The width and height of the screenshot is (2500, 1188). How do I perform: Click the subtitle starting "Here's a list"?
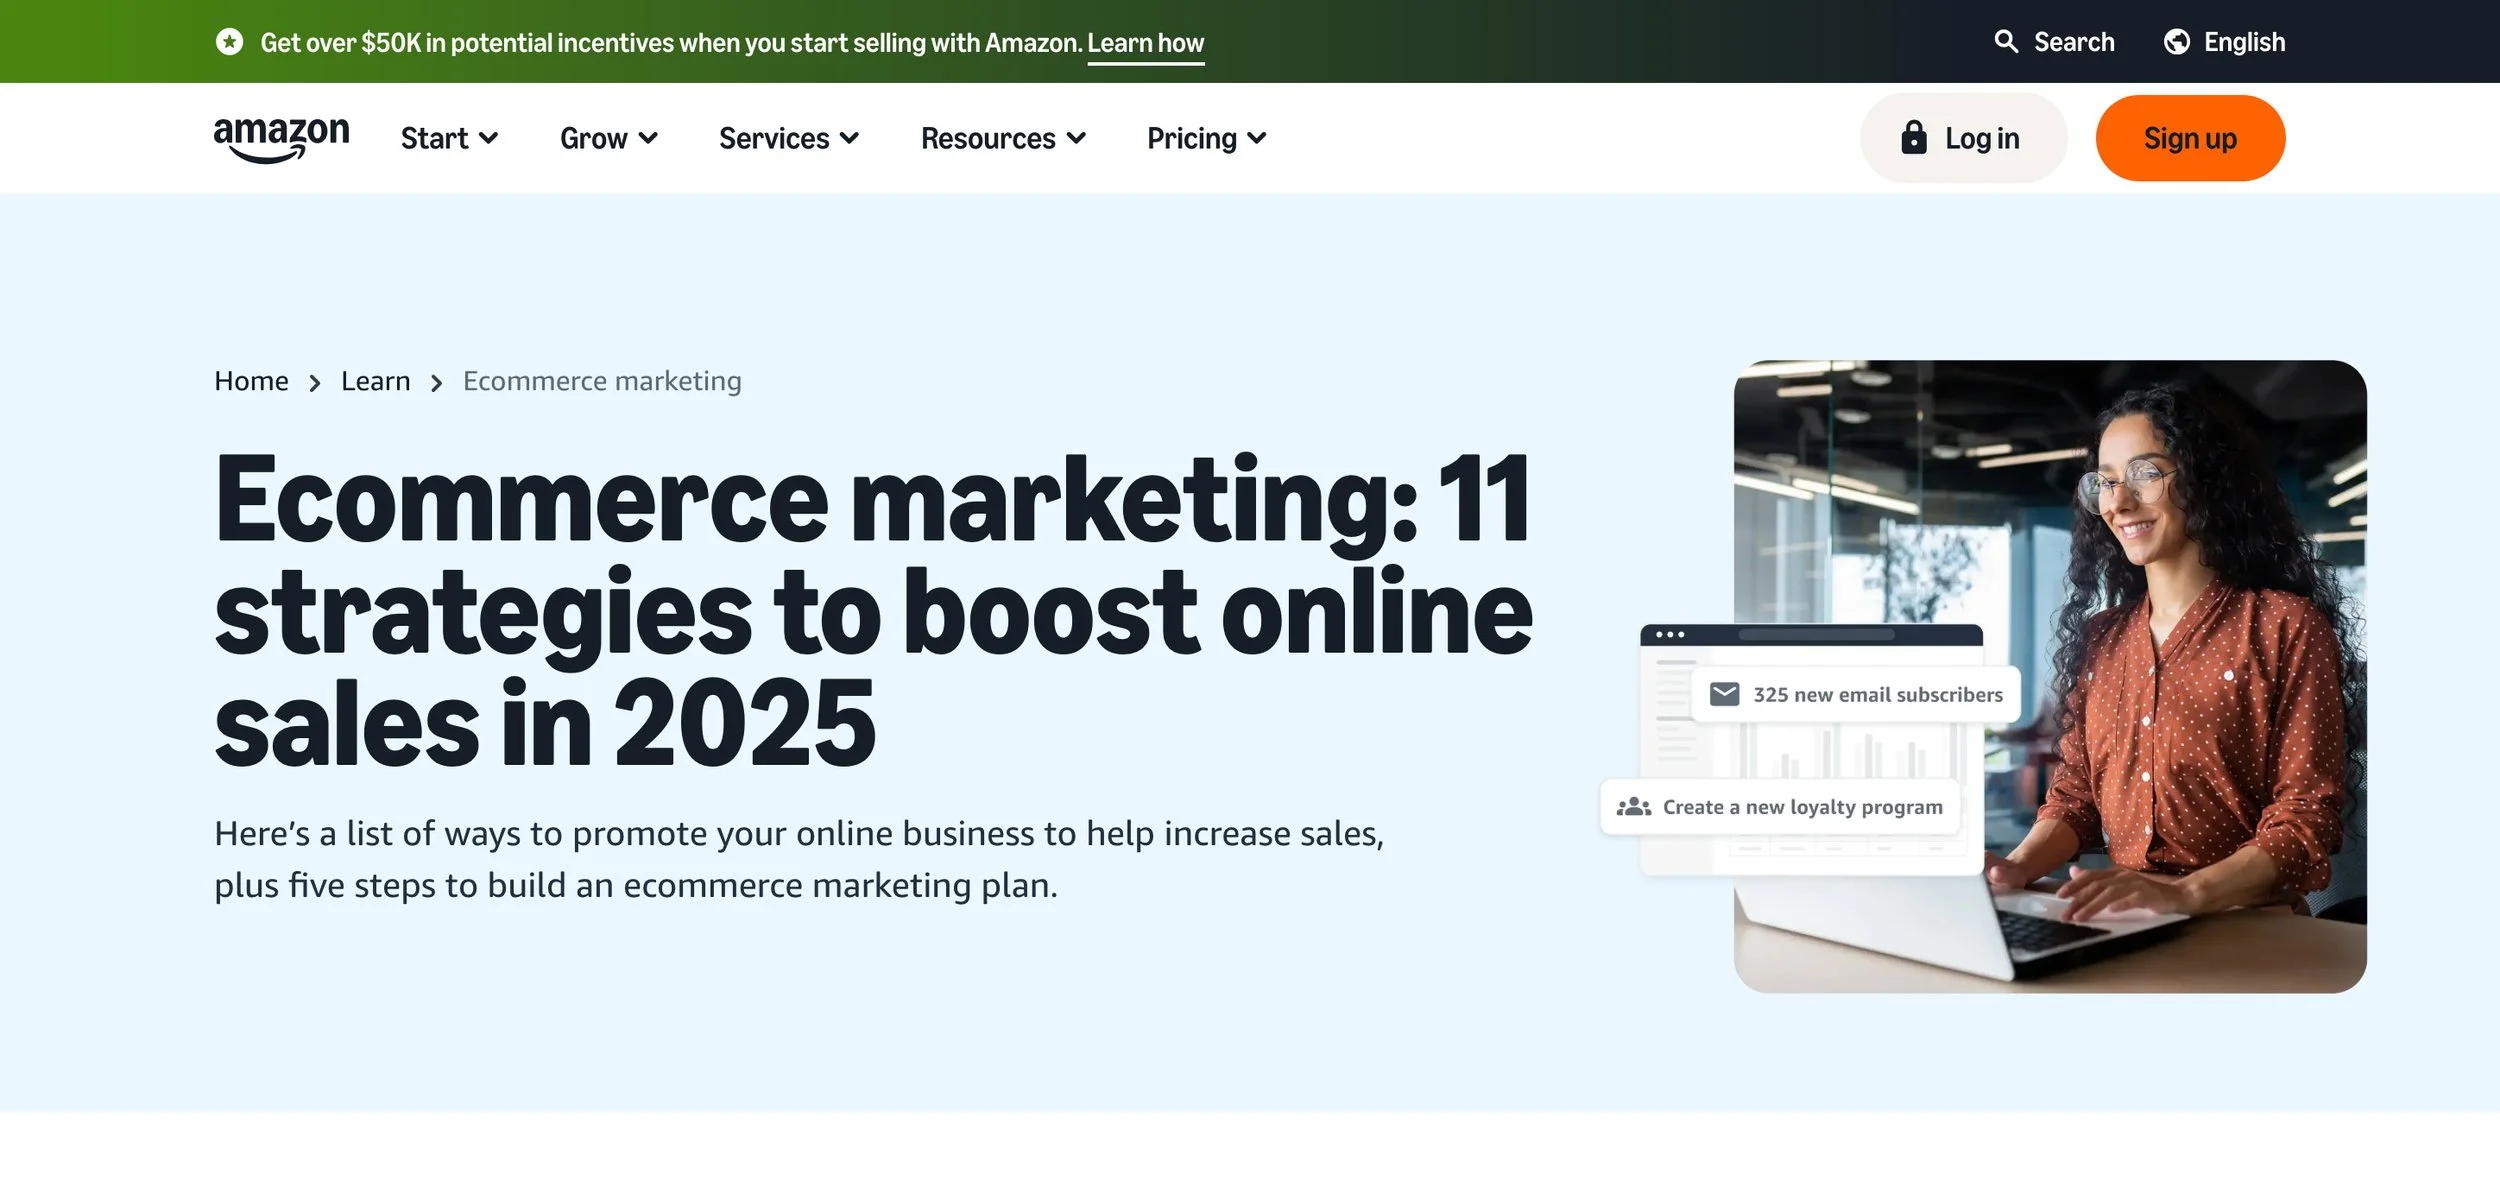pos(799,859)
